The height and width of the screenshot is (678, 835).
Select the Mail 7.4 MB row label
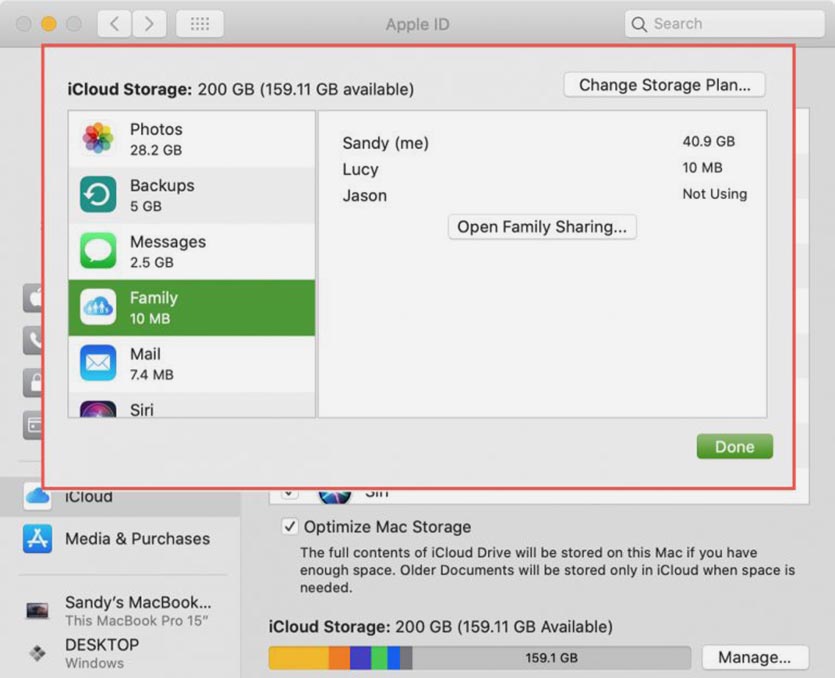coord(152,364)
